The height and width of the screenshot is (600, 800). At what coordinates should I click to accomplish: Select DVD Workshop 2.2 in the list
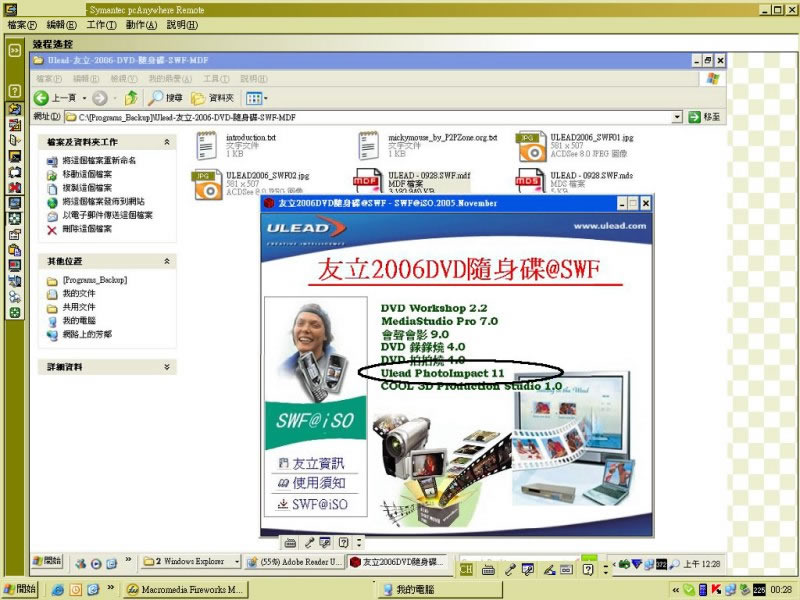point(434,308)
